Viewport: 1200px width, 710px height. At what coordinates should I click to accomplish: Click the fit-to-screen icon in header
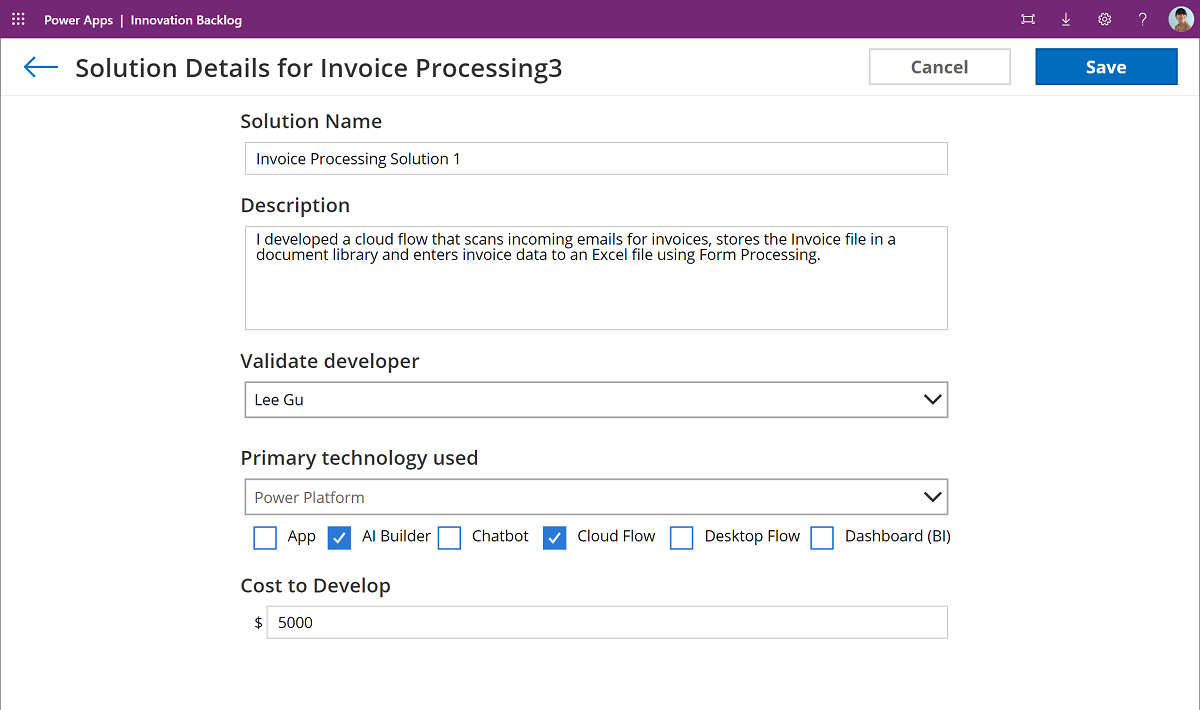point(1028,19)
